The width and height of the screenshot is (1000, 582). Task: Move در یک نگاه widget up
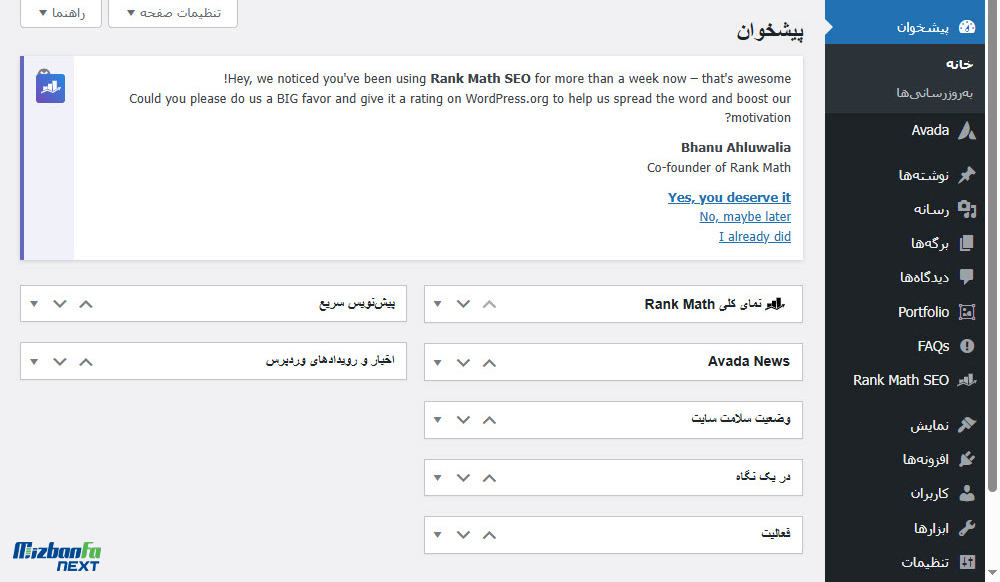point(489,477)
